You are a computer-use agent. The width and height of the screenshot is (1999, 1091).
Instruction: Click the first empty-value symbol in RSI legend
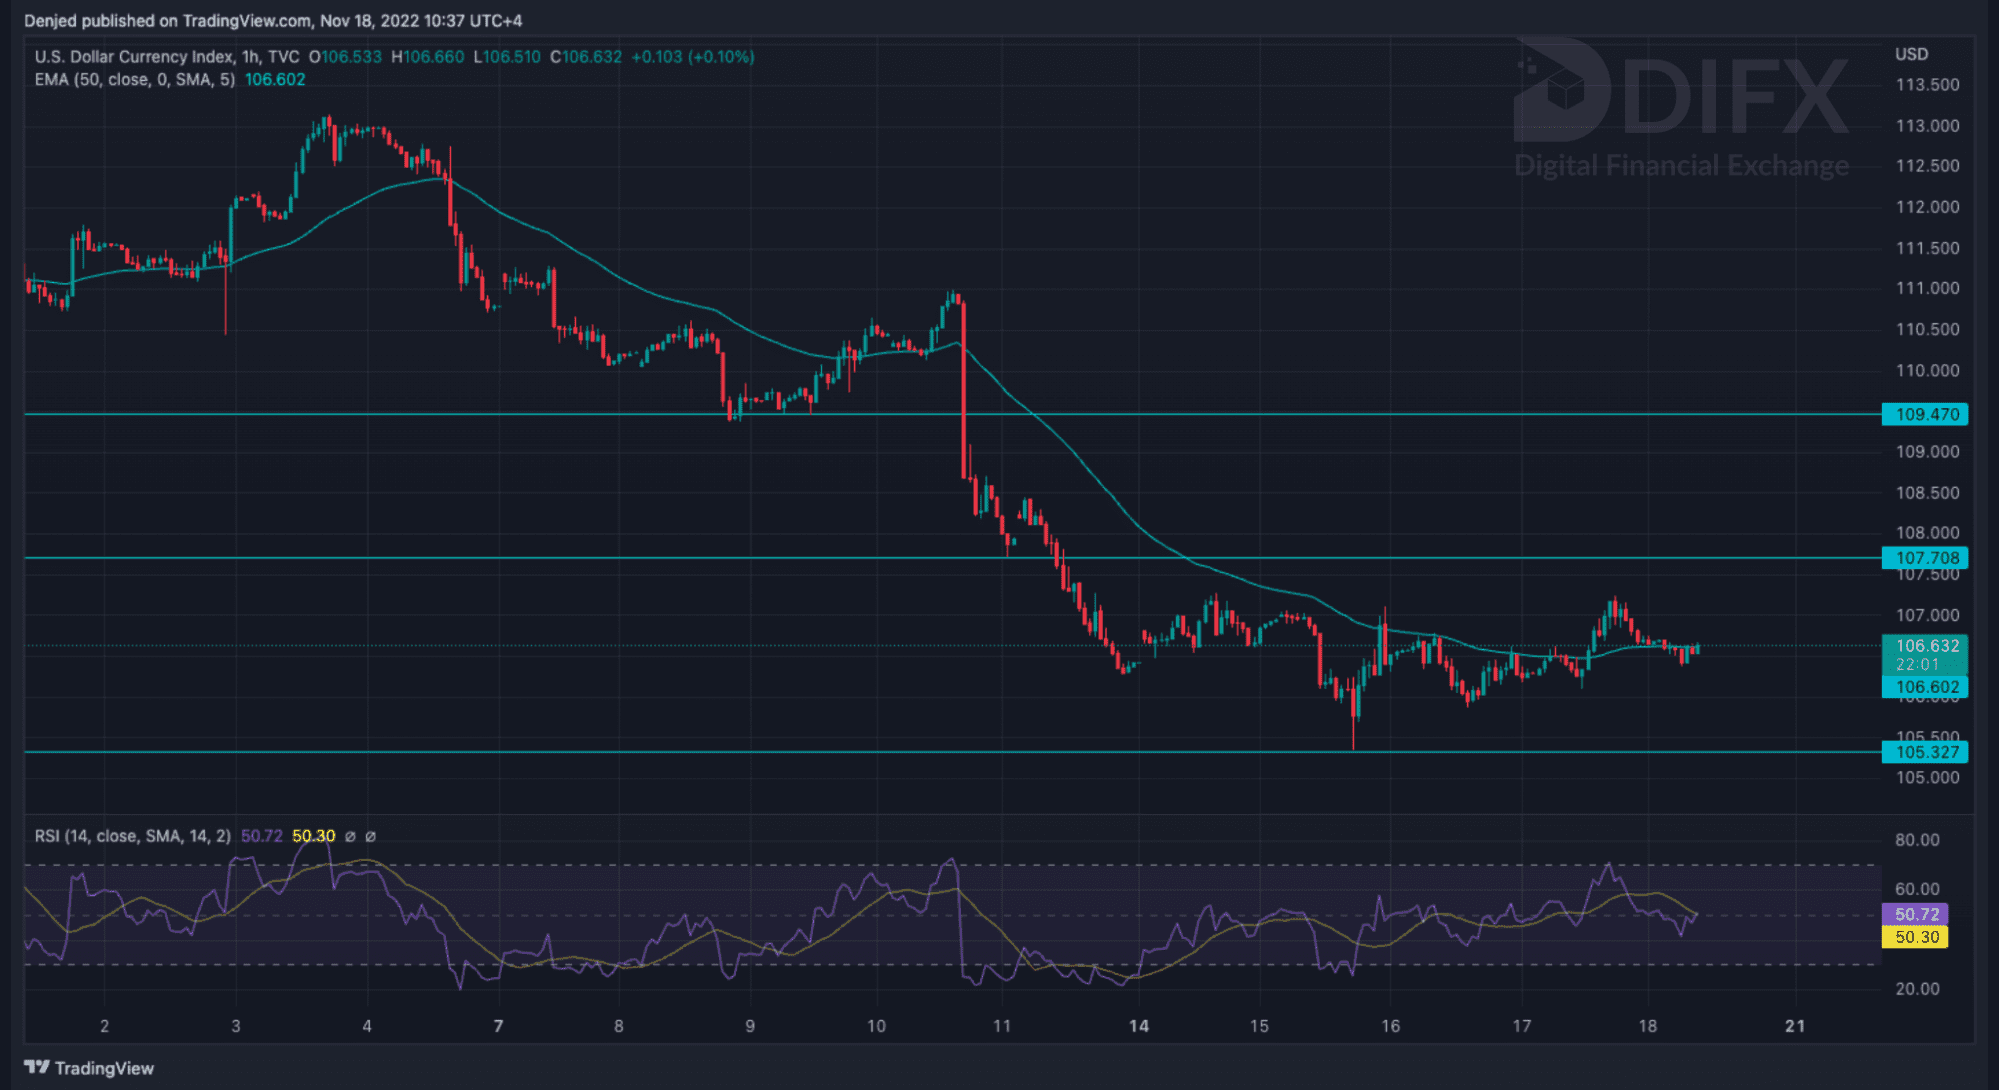[350, 836]
